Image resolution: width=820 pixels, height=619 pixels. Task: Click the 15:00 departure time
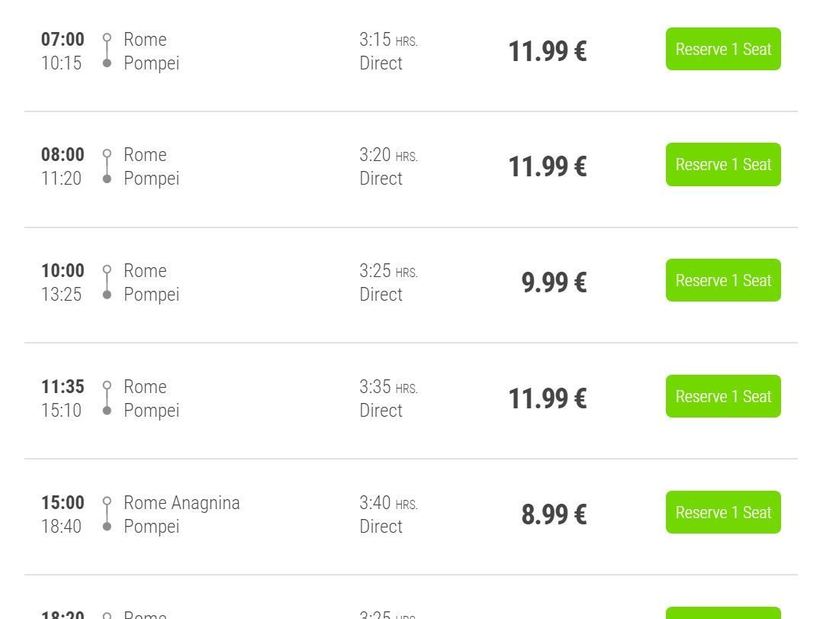(x=62, y=503)
